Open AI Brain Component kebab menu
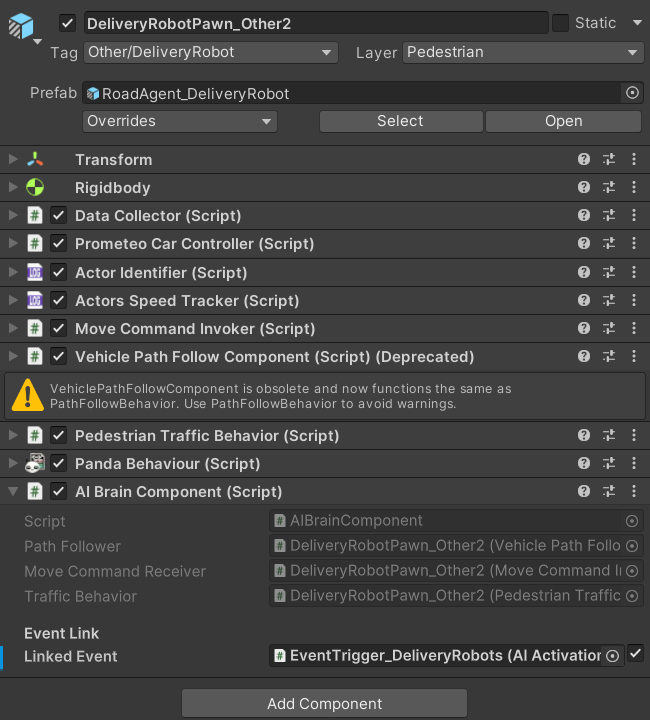 pyautogui.click(x=634, y=491)
